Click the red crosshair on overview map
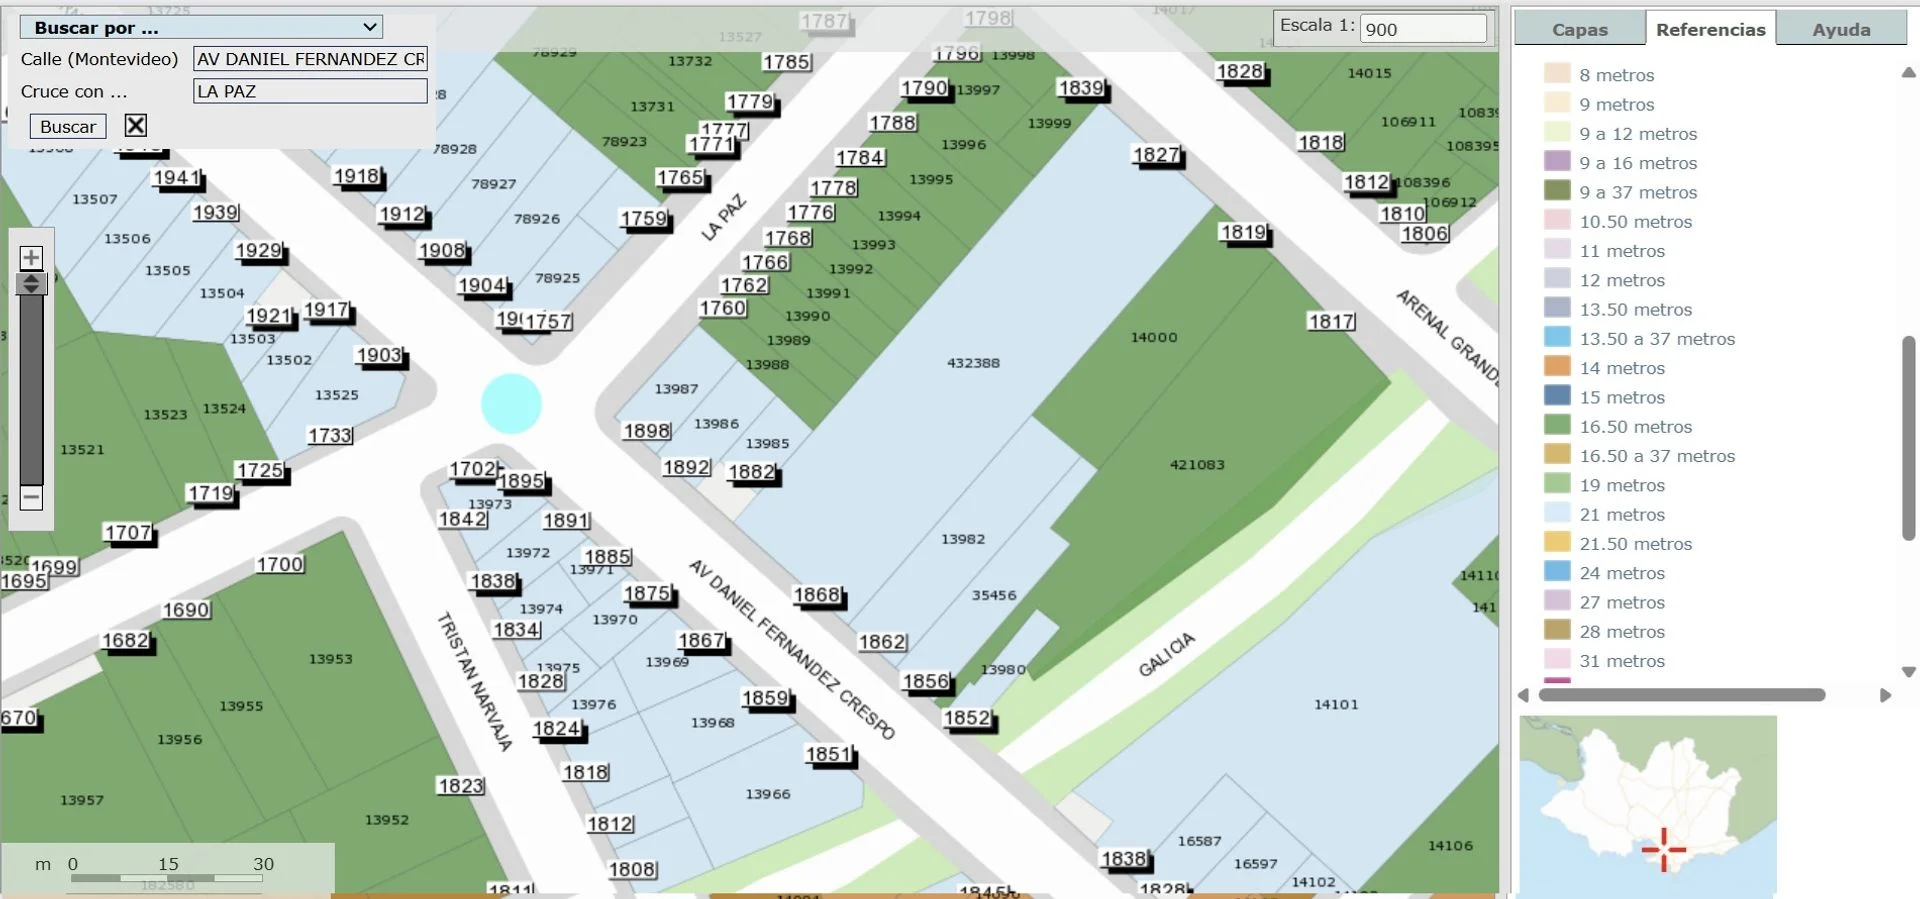This screenshot has height=899, width=1920. click(1664, 850)
